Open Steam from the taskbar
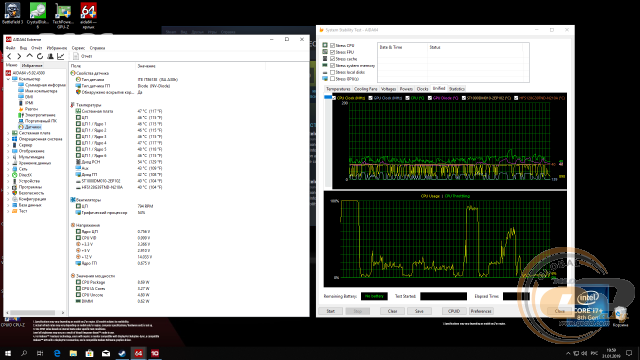 [x=122, y=353]
